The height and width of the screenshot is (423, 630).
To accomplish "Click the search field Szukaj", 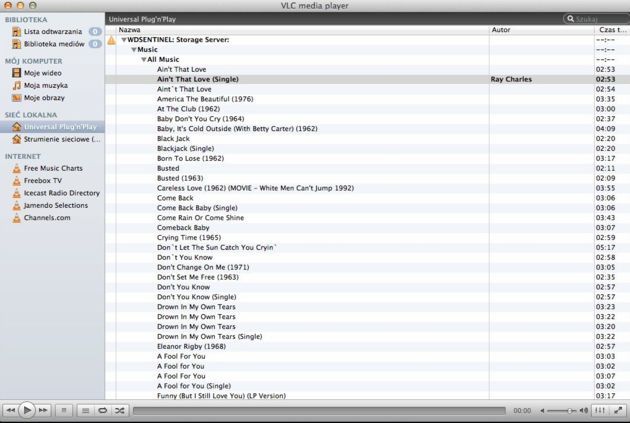I will click(x=596, y=19).
